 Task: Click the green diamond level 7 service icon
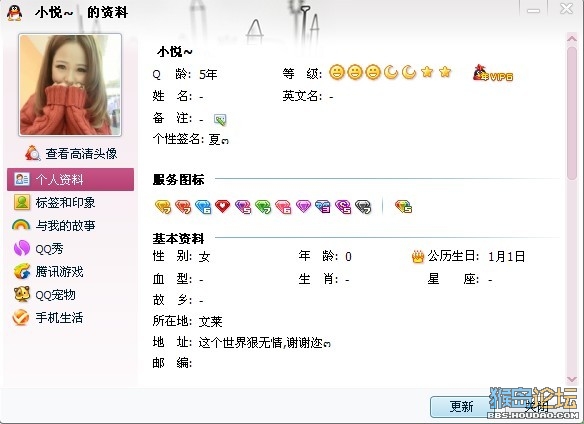click(x=263, y=207)
